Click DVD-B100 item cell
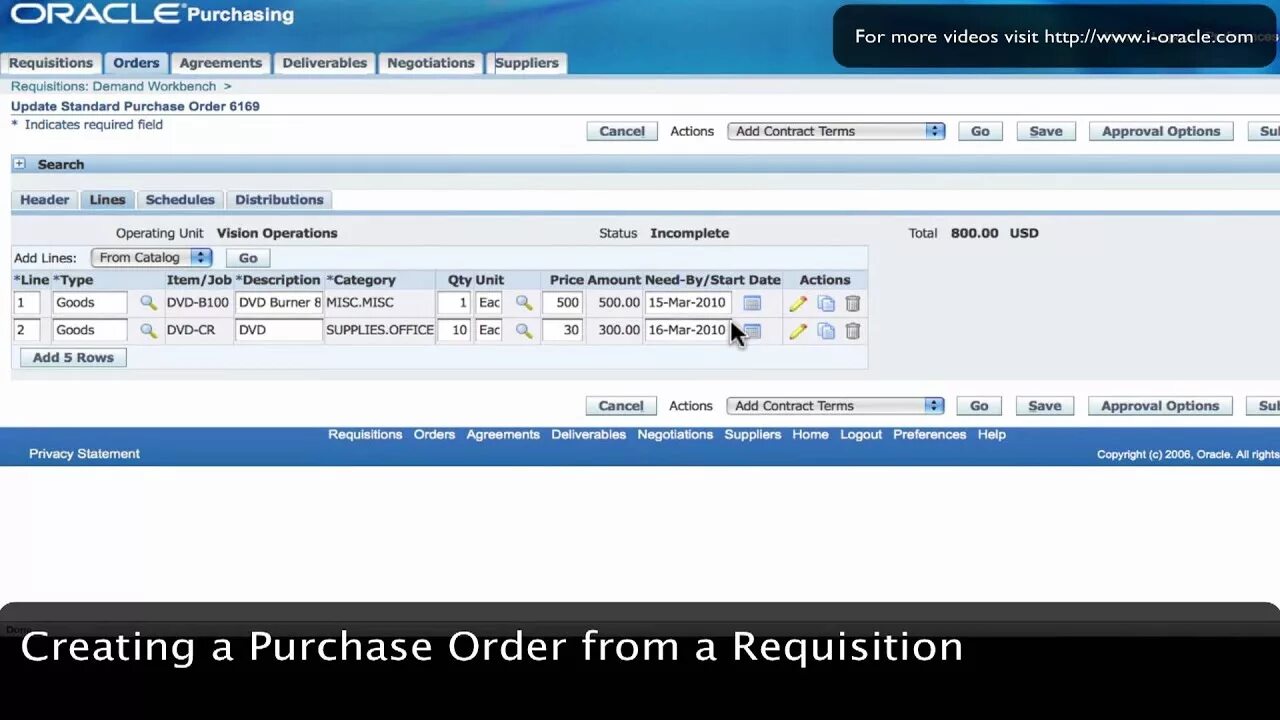 pyautogui.click(x=198, y=303)
